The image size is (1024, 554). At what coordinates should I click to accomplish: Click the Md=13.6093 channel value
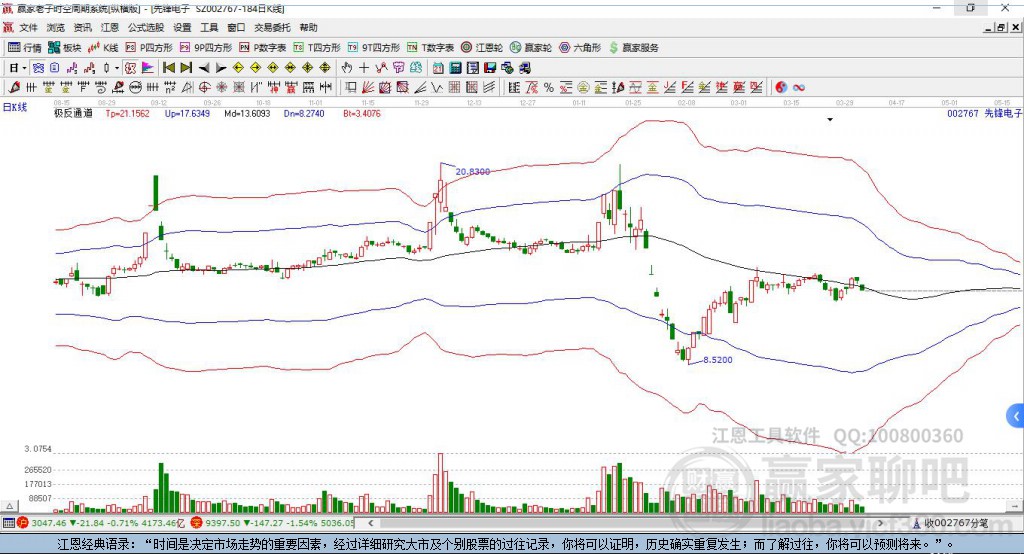[247, 113]
